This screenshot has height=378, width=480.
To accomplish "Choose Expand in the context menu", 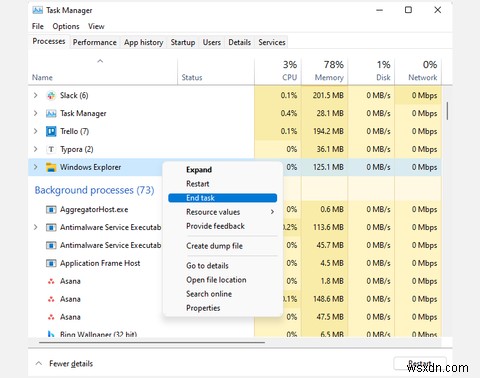I will point(223,170).
